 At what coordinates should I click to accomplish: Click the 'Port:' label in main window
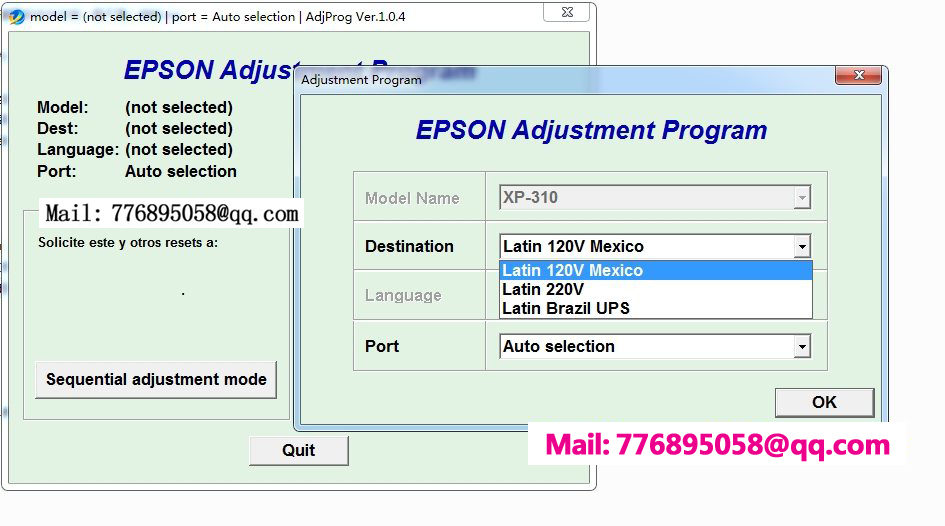(x=57, y=171)
